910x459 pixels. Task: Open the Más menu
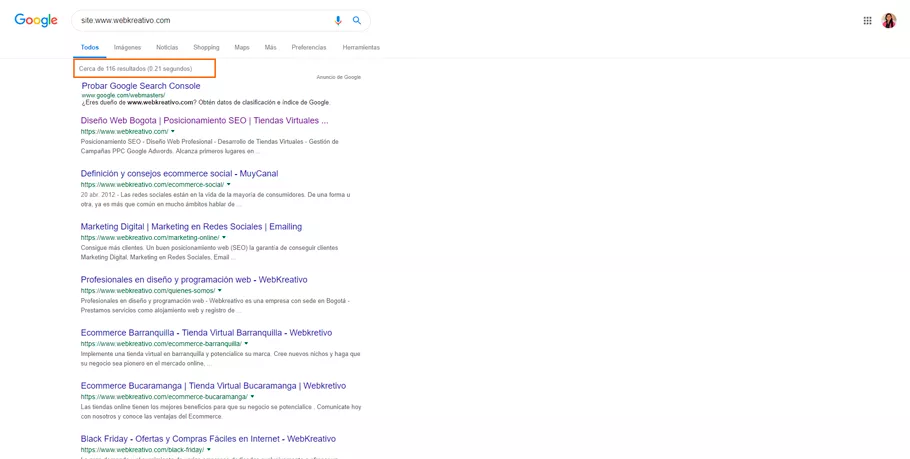(270, 48)
